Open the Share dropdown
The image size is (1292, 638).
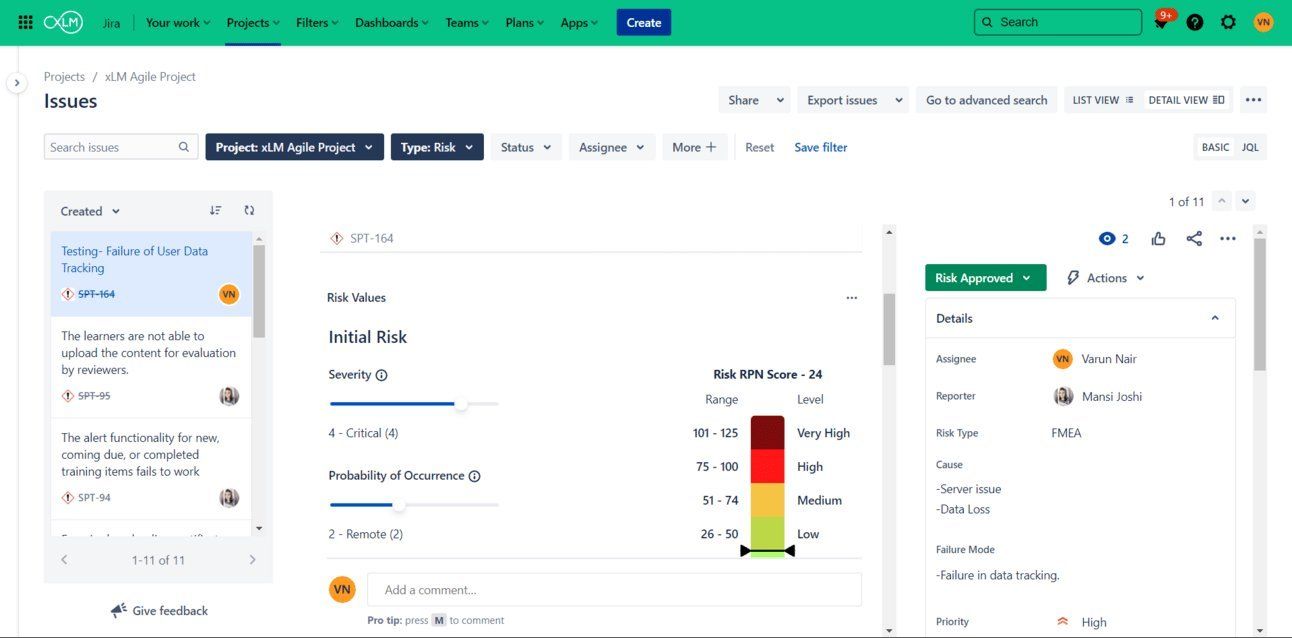[754, 100]
